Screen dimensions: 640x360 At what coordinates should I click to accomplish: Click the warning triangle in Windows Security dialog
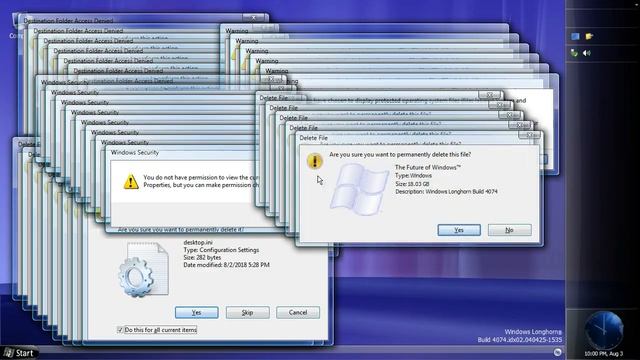131,182
